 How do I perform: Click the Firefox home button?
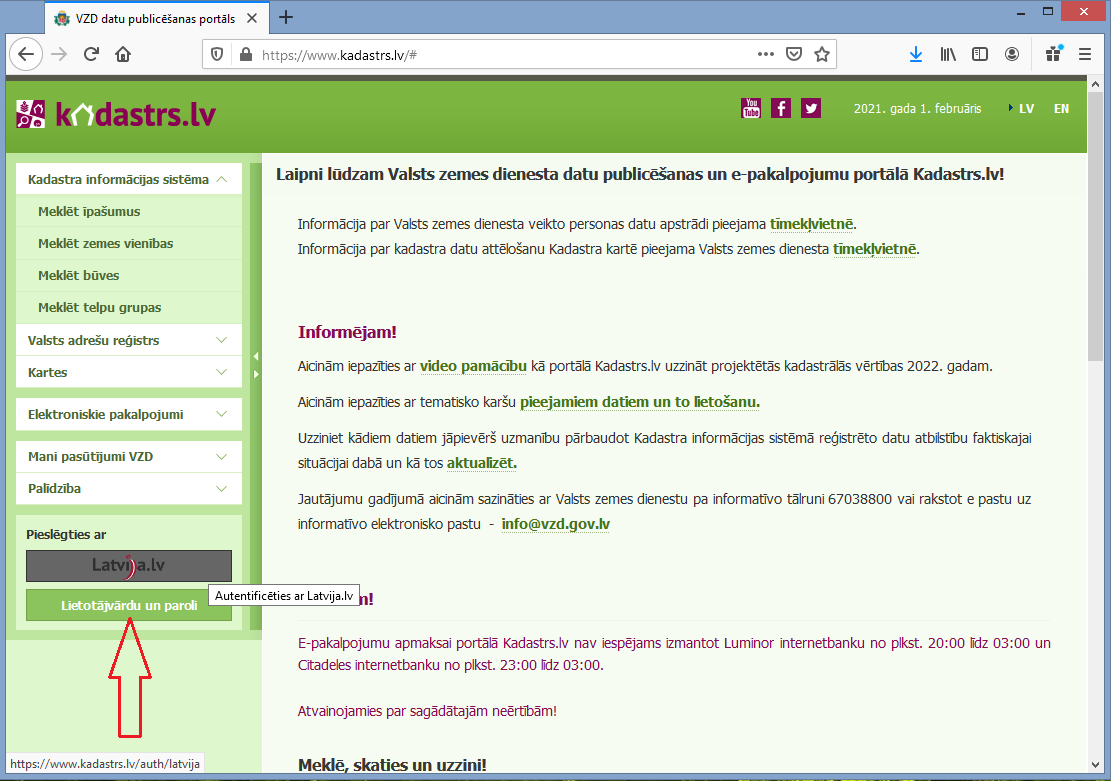pos(123,55)
